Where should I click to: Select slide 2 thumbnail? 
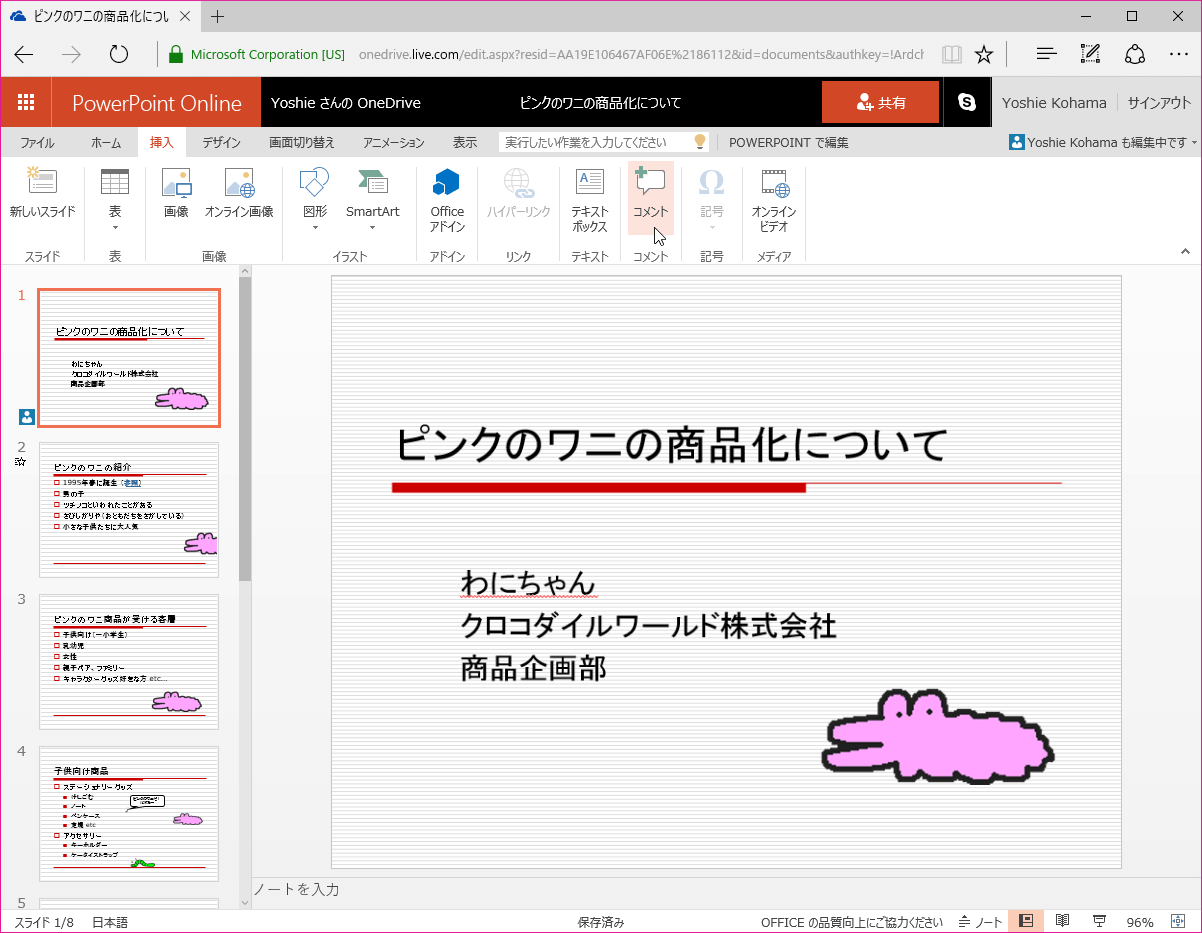[x=129, y=510]
